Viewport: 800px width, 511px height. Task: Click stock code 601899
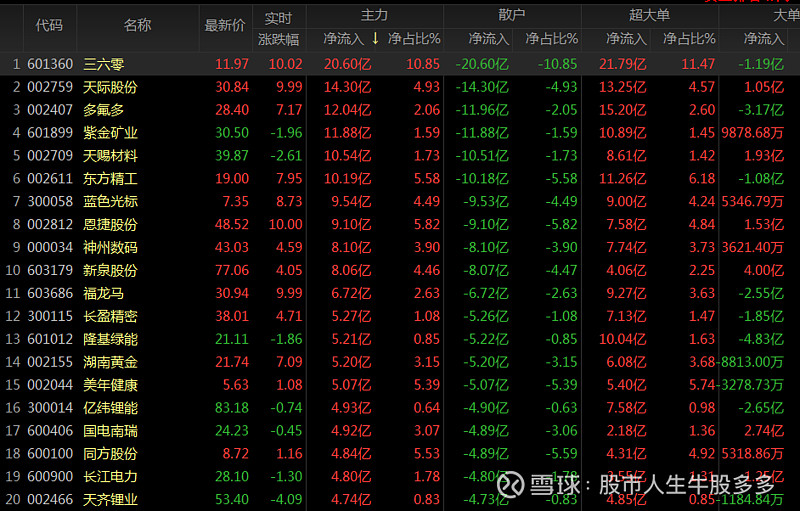click(50, 133)
